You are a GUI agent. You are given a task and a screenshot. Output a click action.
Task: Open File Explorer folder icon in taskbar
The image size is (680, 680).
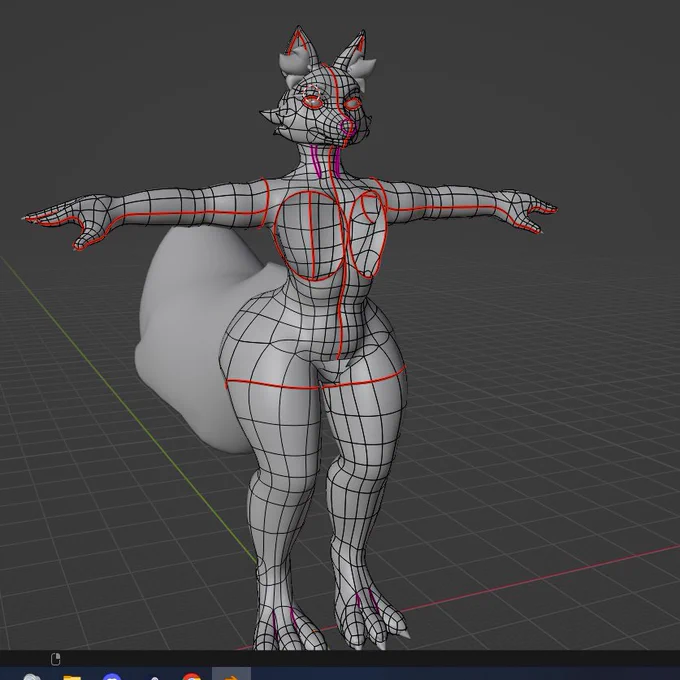tap(72, 677)
